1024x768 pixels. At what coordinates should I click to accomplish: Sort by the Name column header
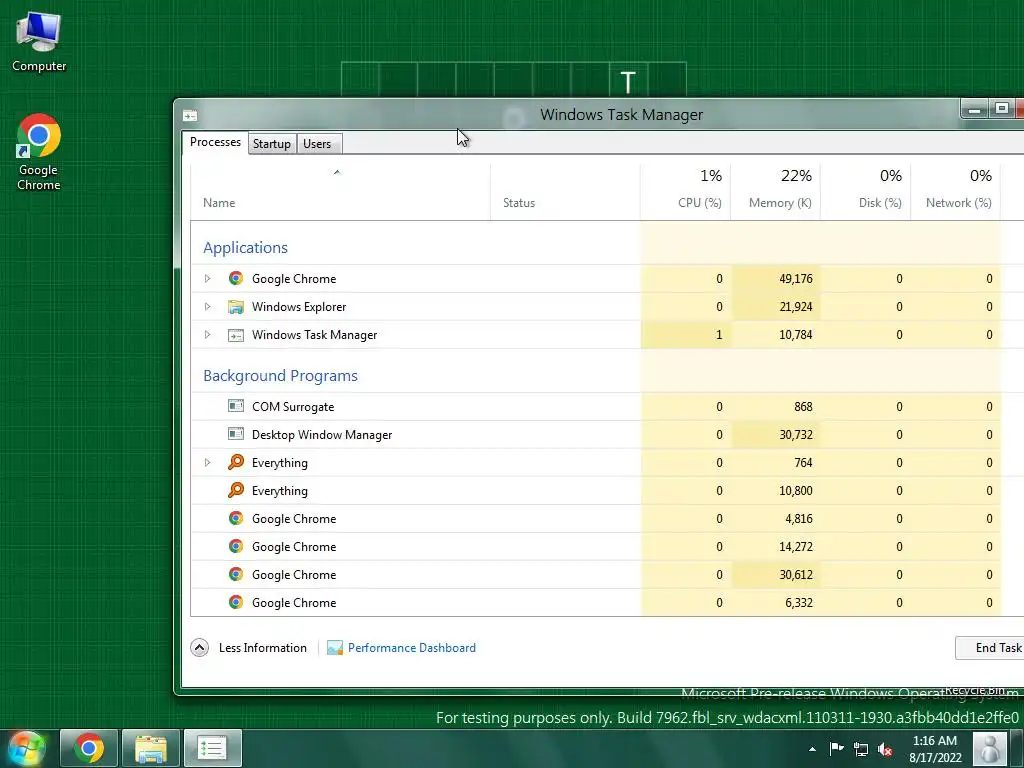point(340,191)
